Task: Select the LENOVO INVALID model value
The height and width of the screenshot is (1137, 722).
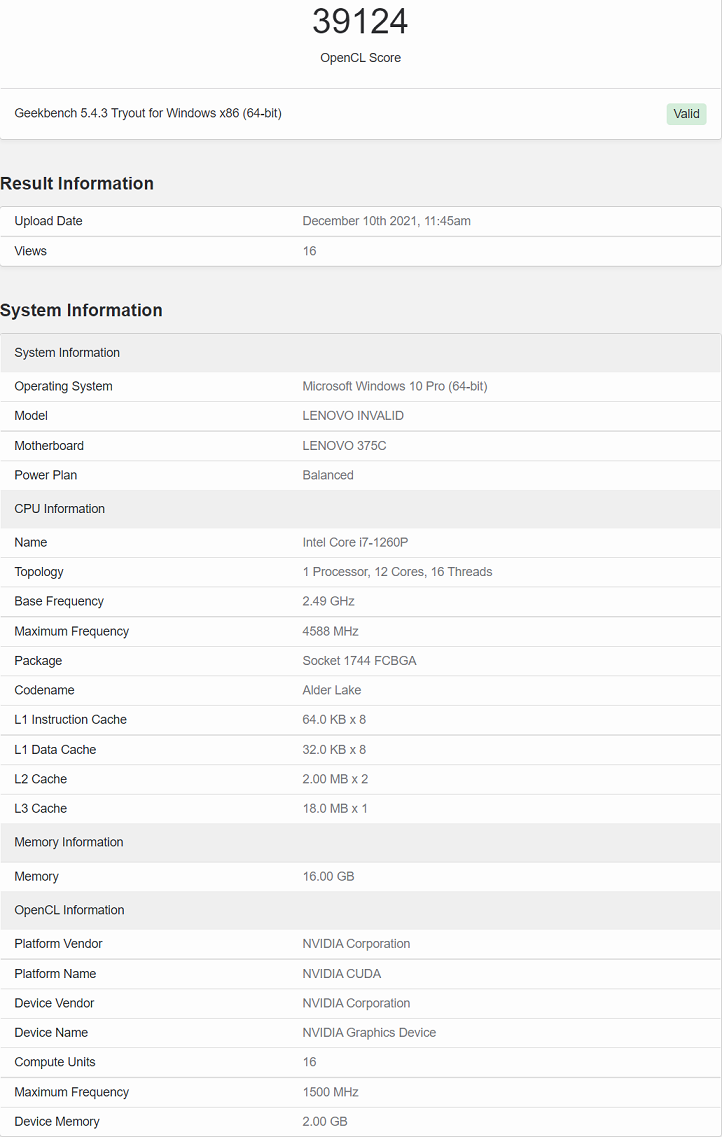Action: 353,415
